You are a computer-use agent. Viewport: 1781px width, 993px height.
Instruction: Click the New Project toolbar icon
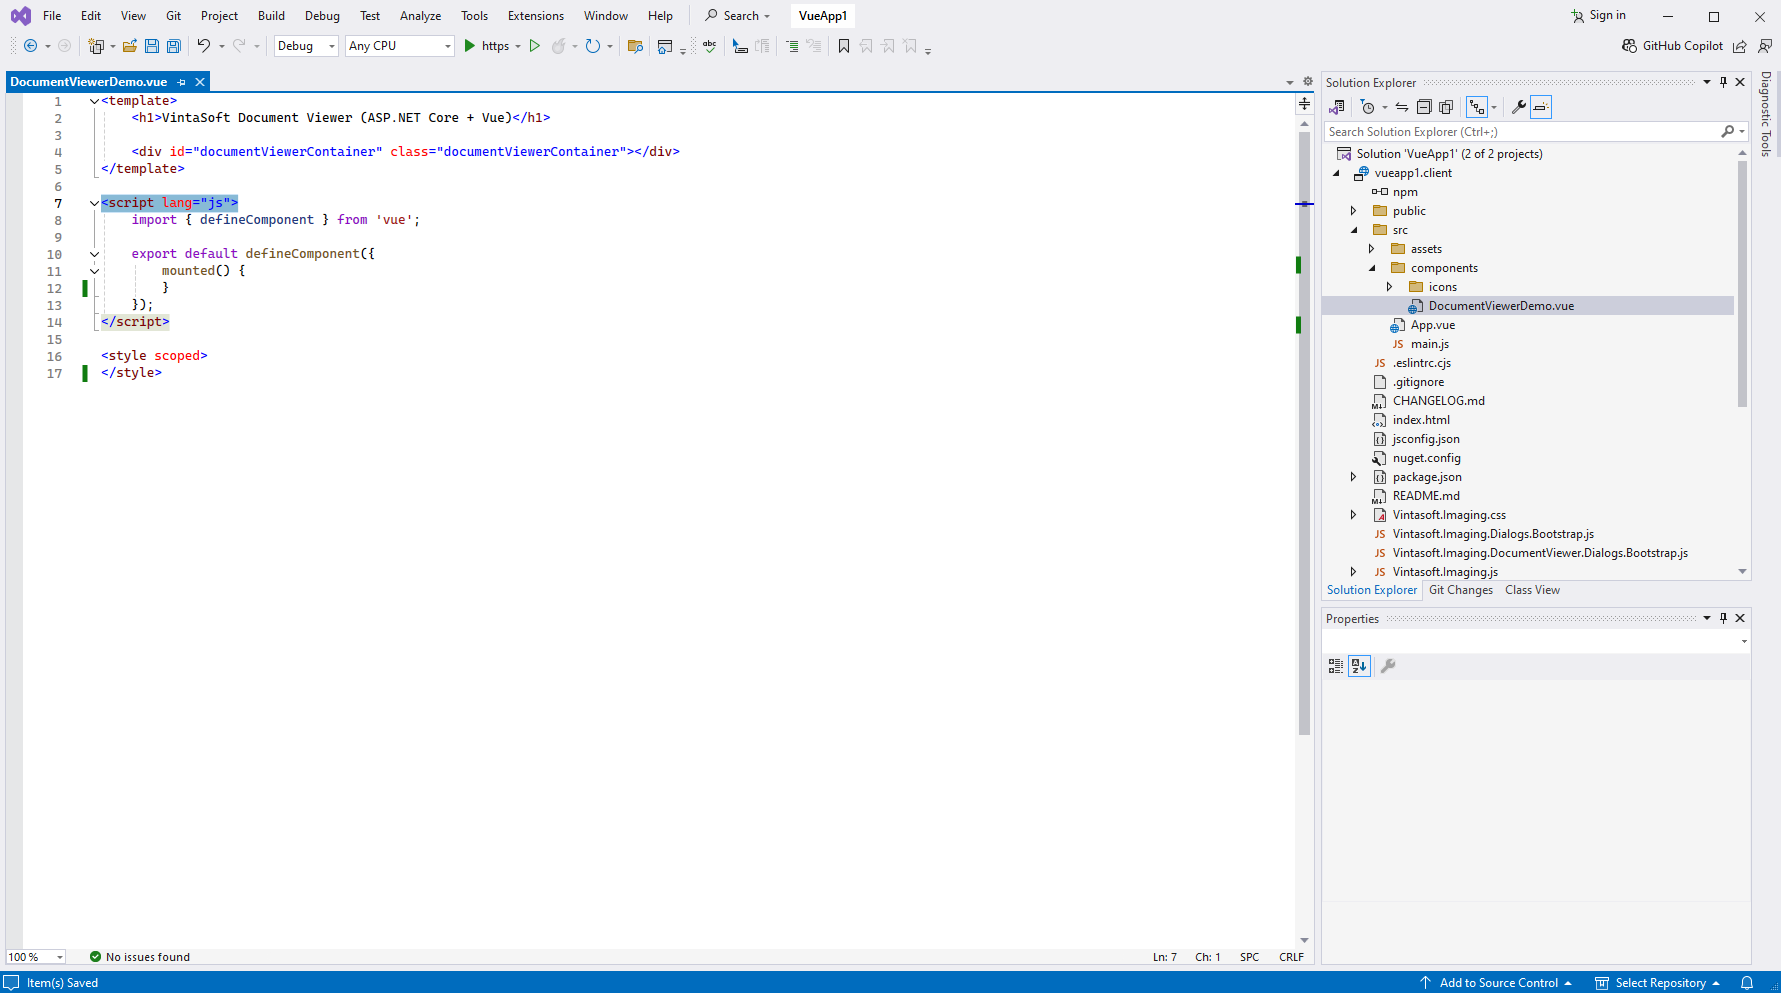click(96, 46)
